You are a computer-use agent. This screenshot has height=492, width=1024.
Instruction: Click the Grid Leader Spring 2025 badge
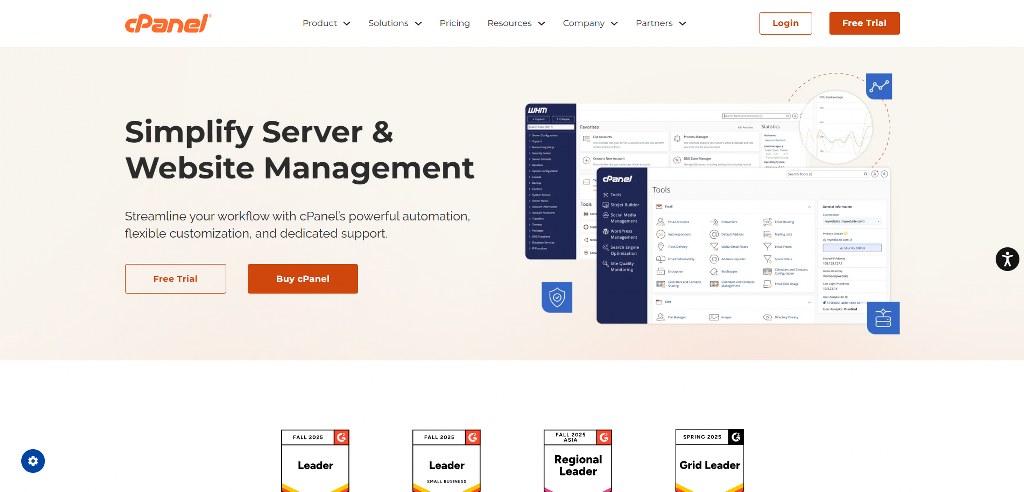click(709, 461)
